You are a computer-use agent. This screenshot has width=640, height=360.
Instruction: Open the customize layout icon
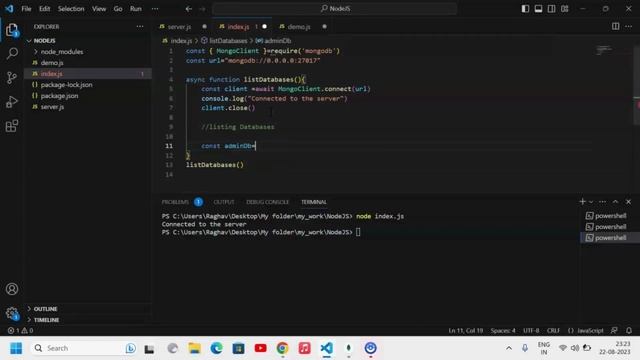(x=564, y=9)
